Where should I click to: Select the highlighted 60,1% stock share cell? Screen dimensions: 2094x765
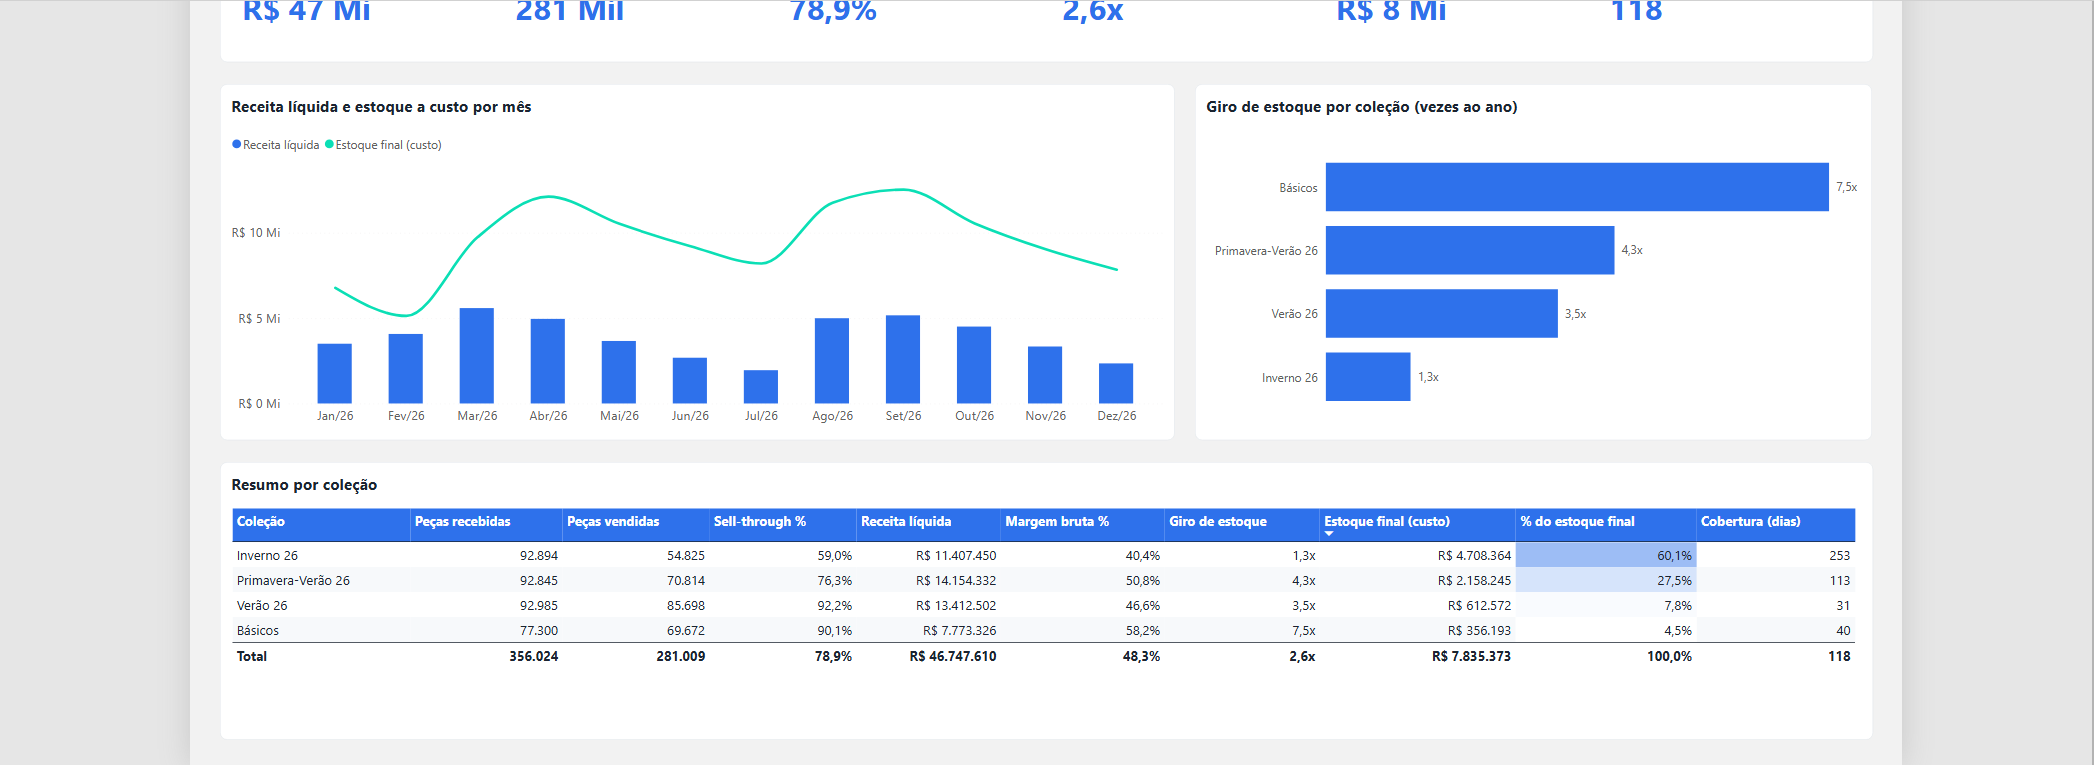pos(1606,555)
